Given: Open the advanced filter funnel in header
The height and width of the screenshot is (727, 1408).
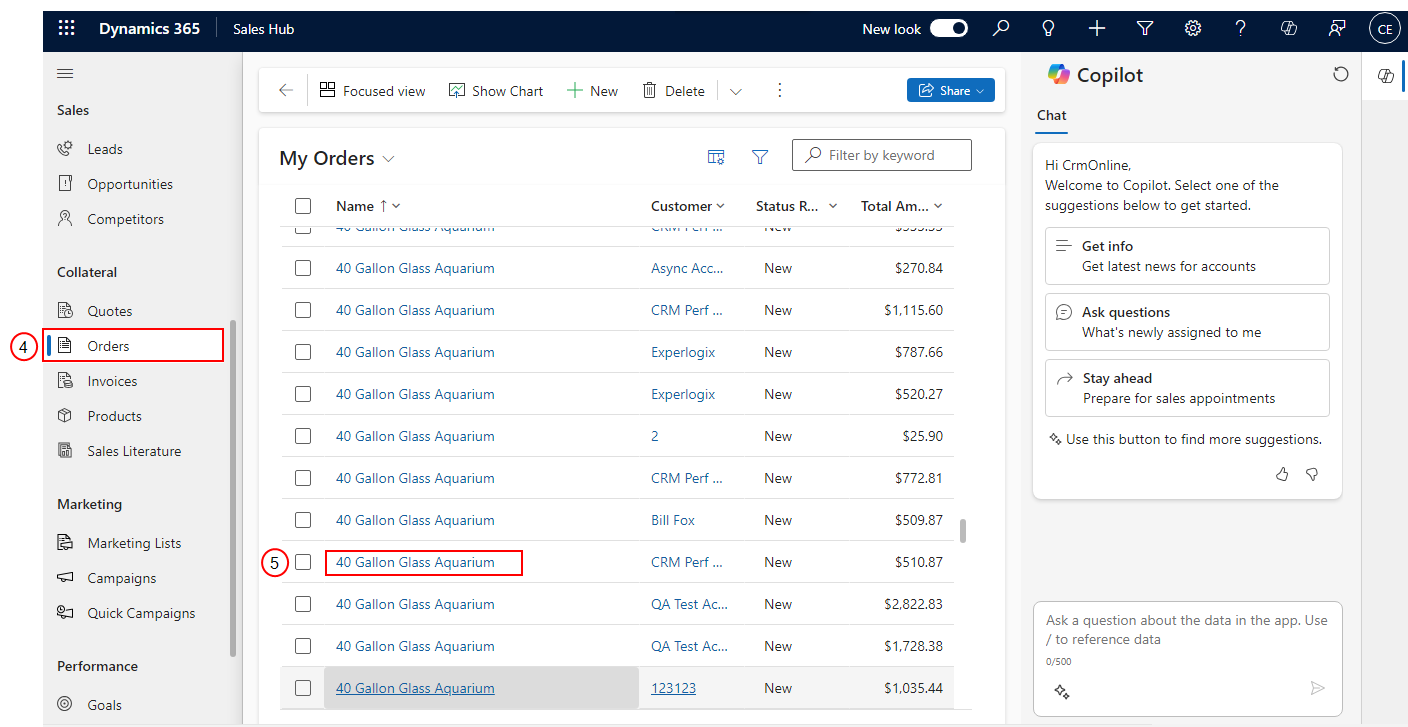Looking at the screenshot, I should pos(1145,29).
